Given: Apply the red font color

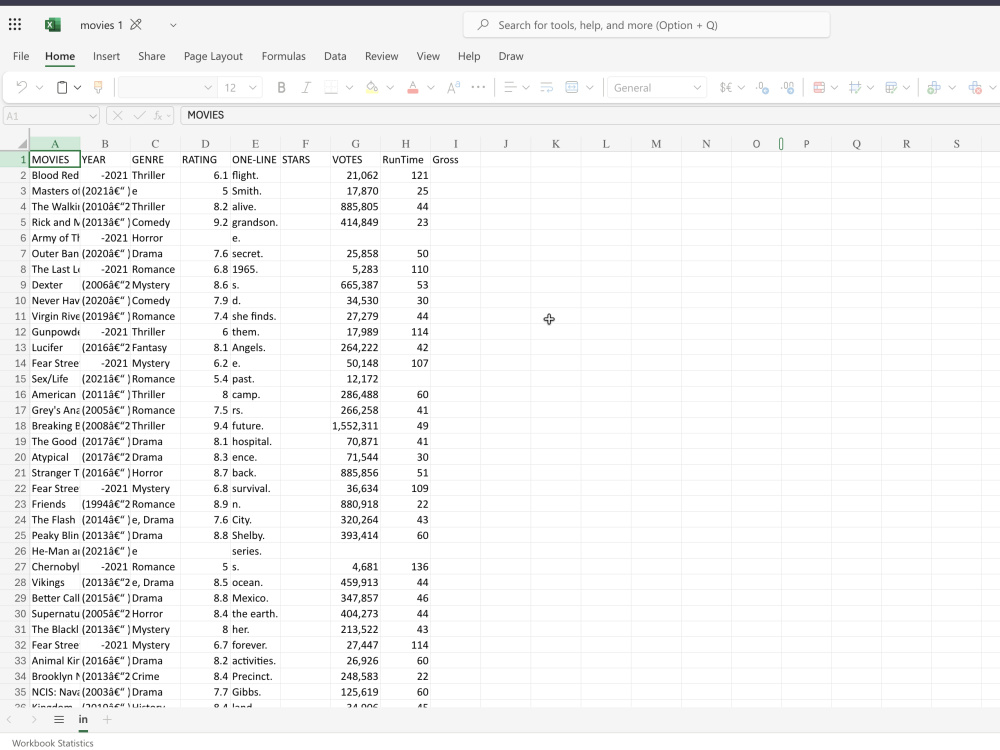Looking at the screenshot, I should 413,87.
